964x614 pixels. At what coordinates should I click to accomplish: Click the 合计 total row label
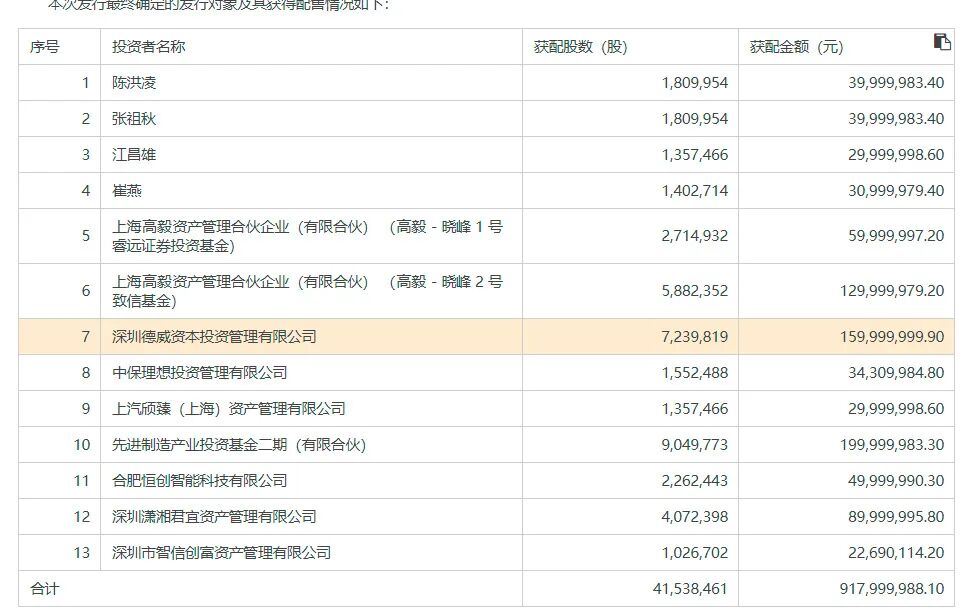(x=44, y=589)
